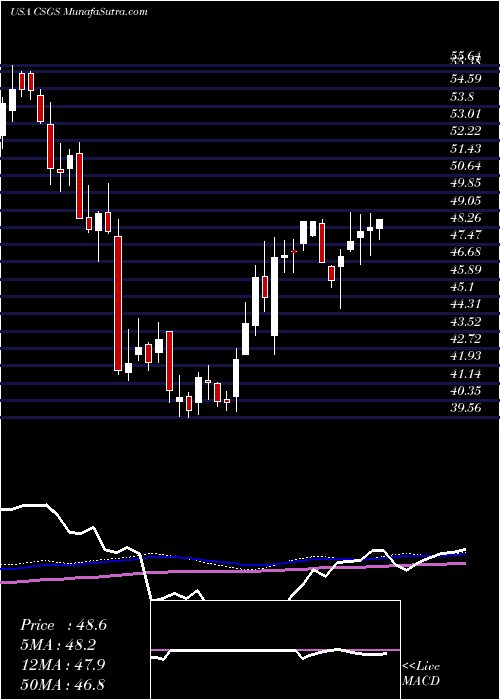Click the 48.26 price axis label
The width and height of the screenshot is (500, 700).
click(x=466, y=218)
